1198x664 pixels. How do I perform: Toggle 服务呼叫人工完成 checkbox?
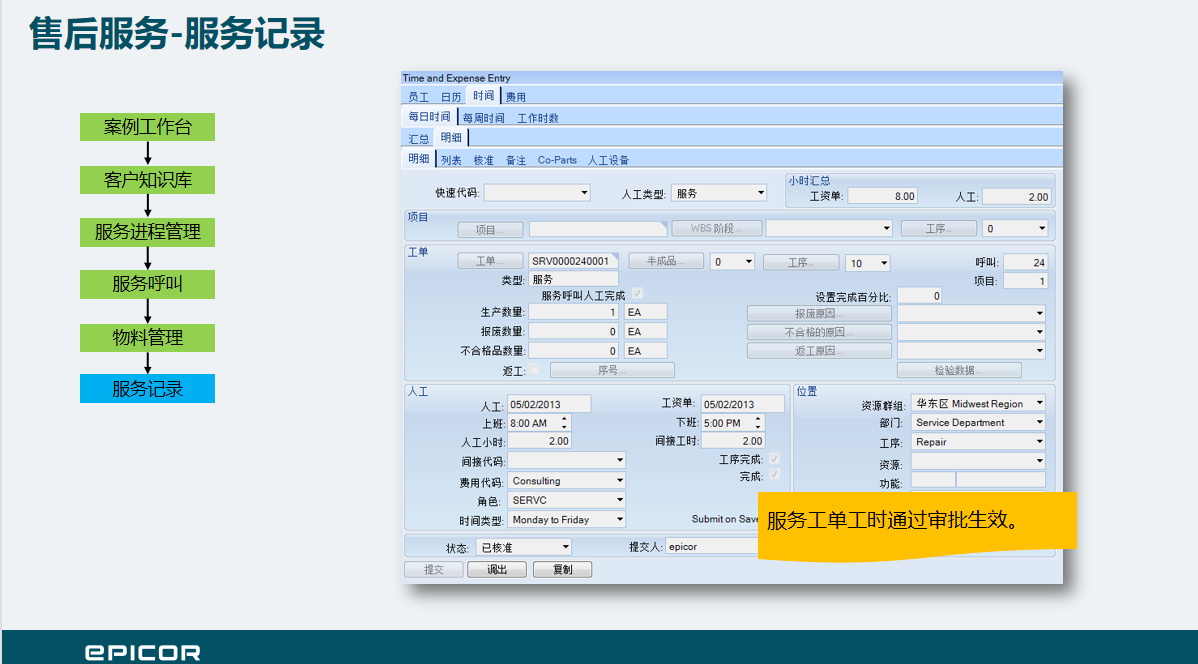[638, 294]
